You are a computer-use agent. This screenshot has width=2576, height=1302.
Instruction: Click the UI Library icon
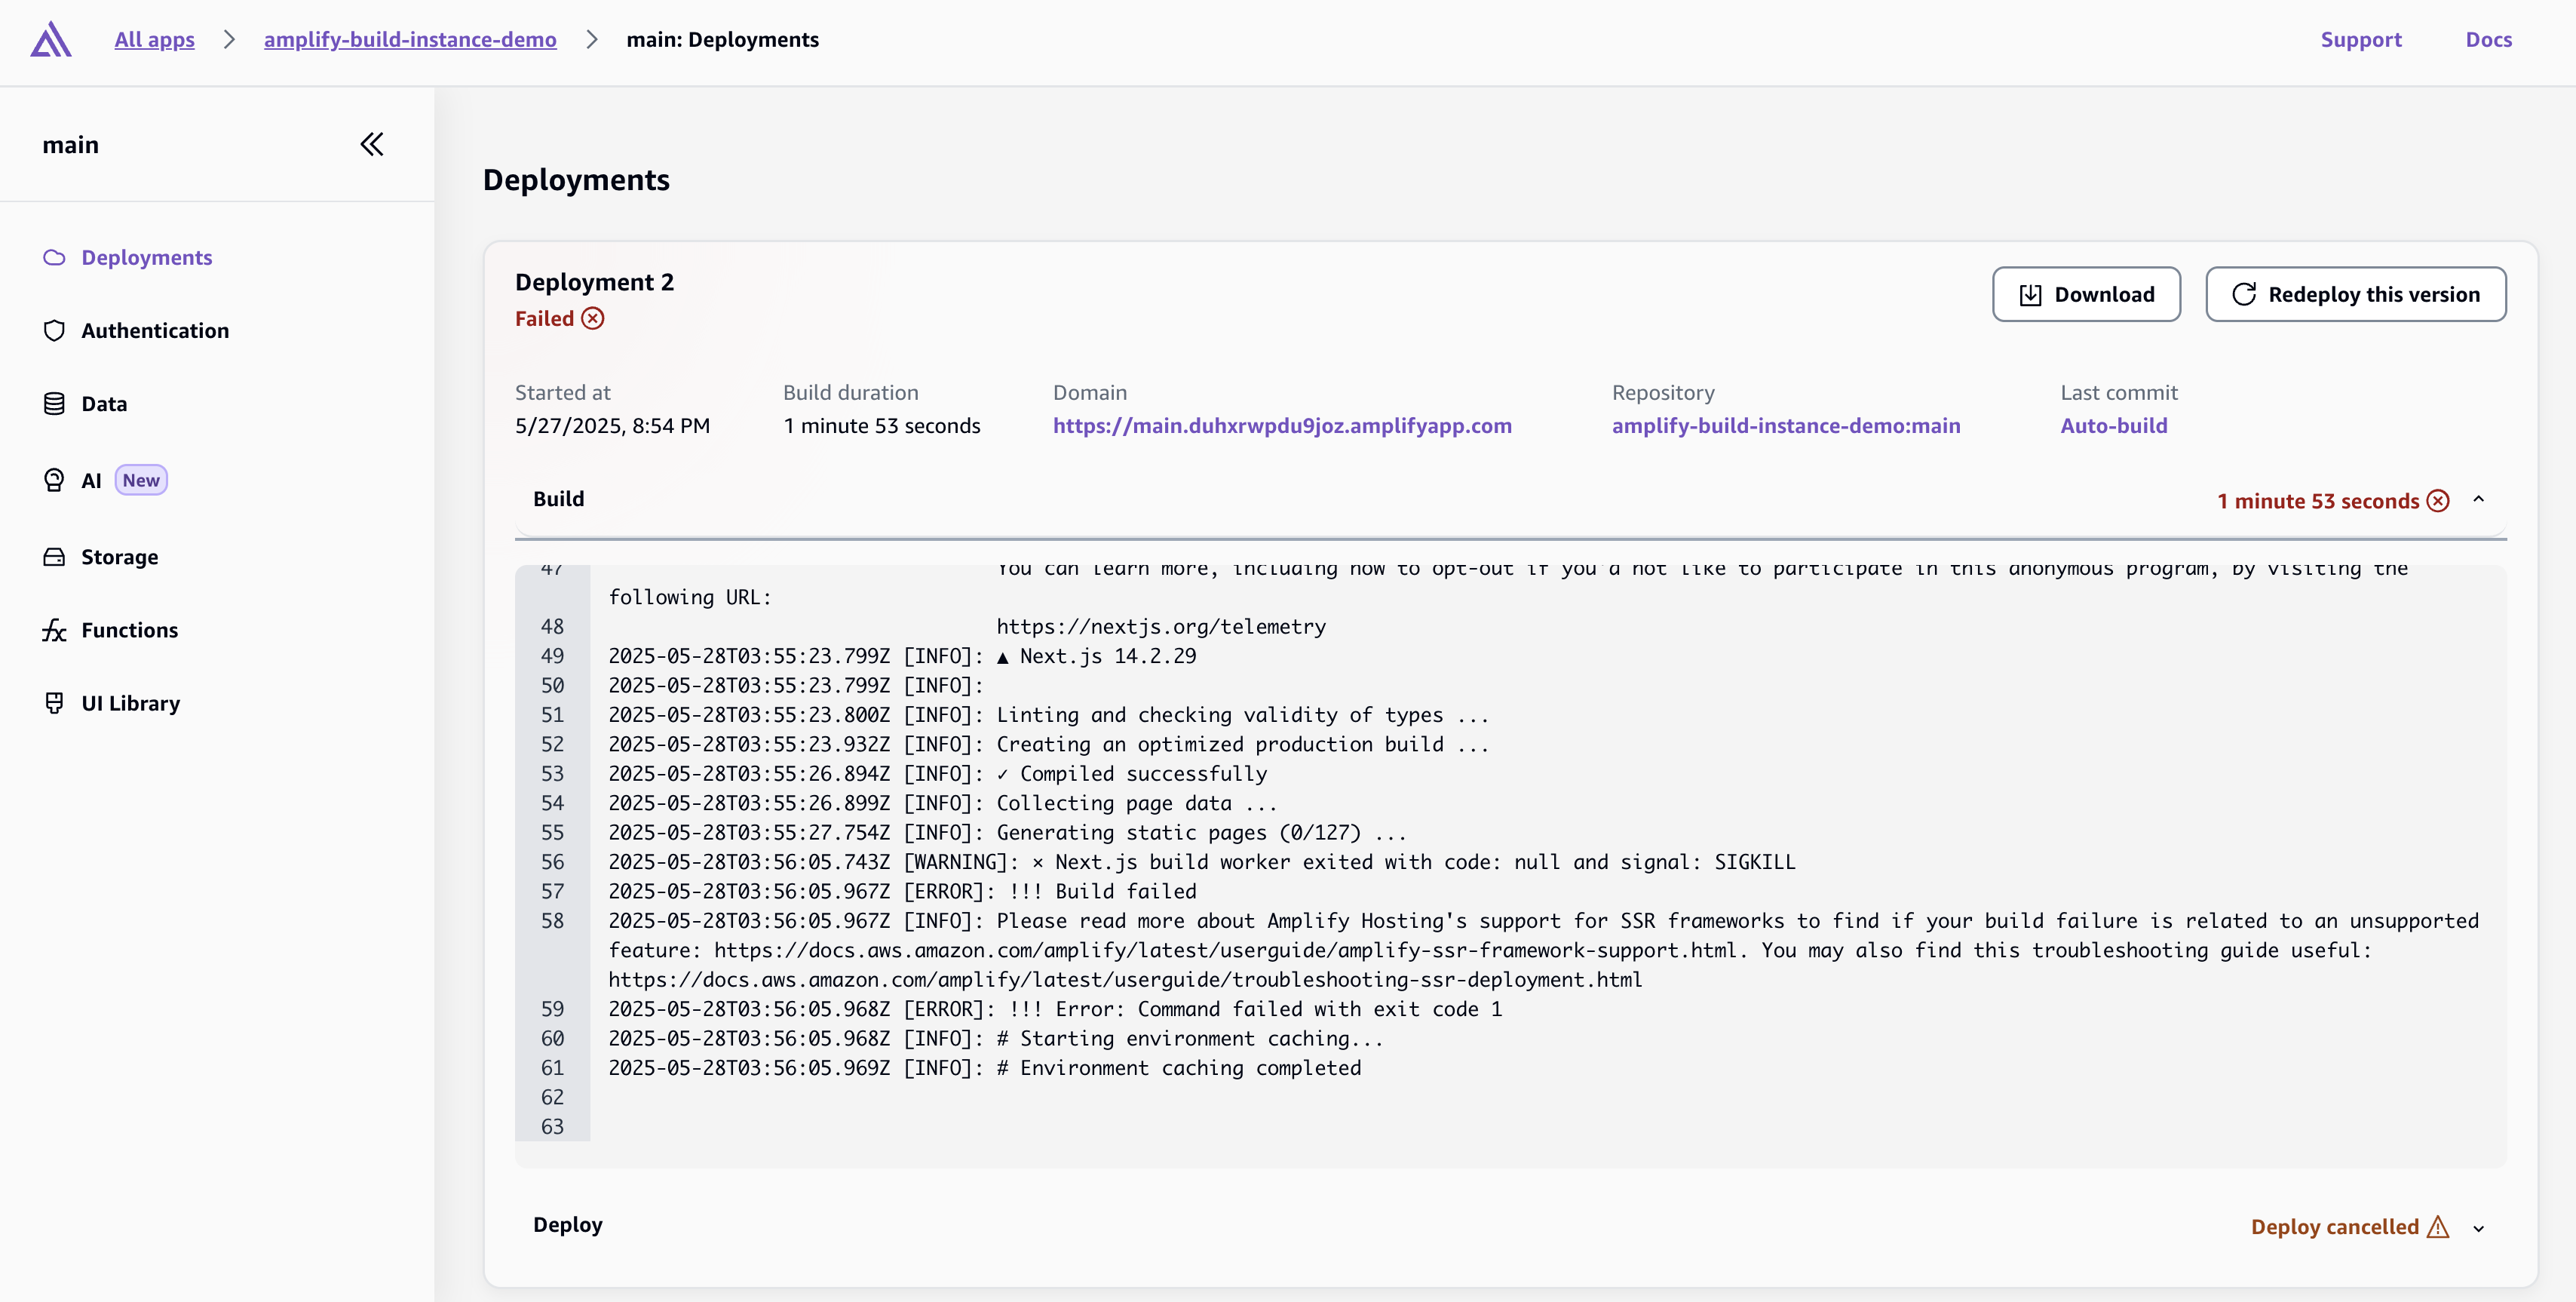pyautogui.click(x=54, y=703)
